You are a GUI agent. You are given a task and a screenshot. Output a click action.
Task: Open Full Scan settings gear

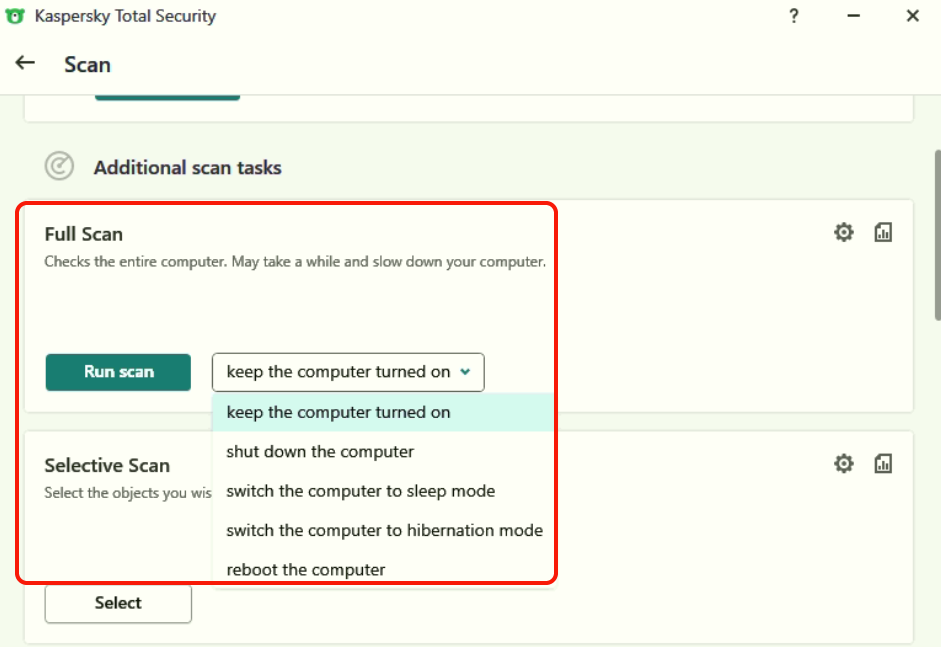[844, 233]
